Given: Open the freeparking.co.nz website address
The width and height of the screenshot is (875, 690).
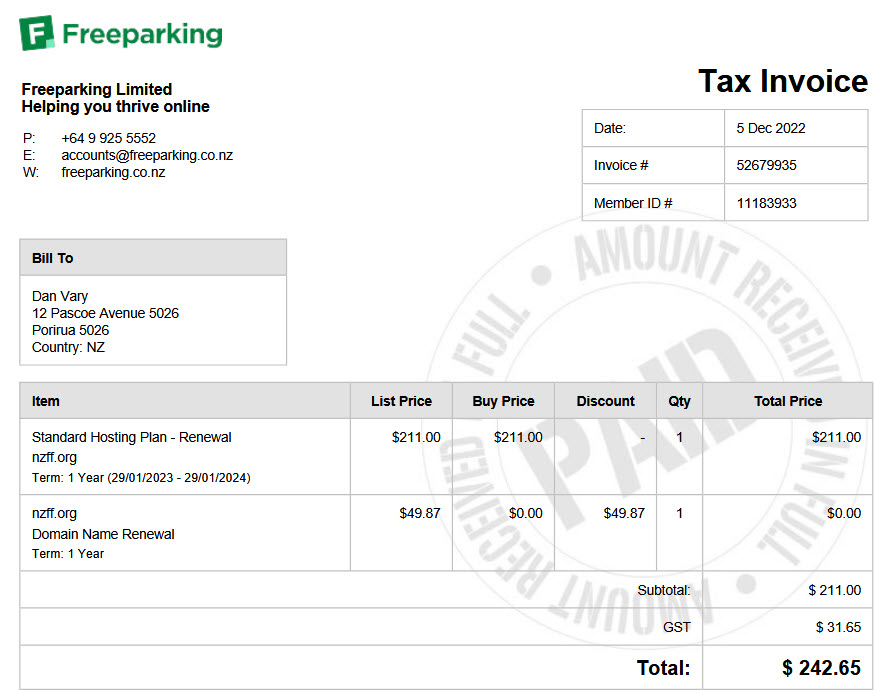Looking at the screenshot, I should (113, 172).
